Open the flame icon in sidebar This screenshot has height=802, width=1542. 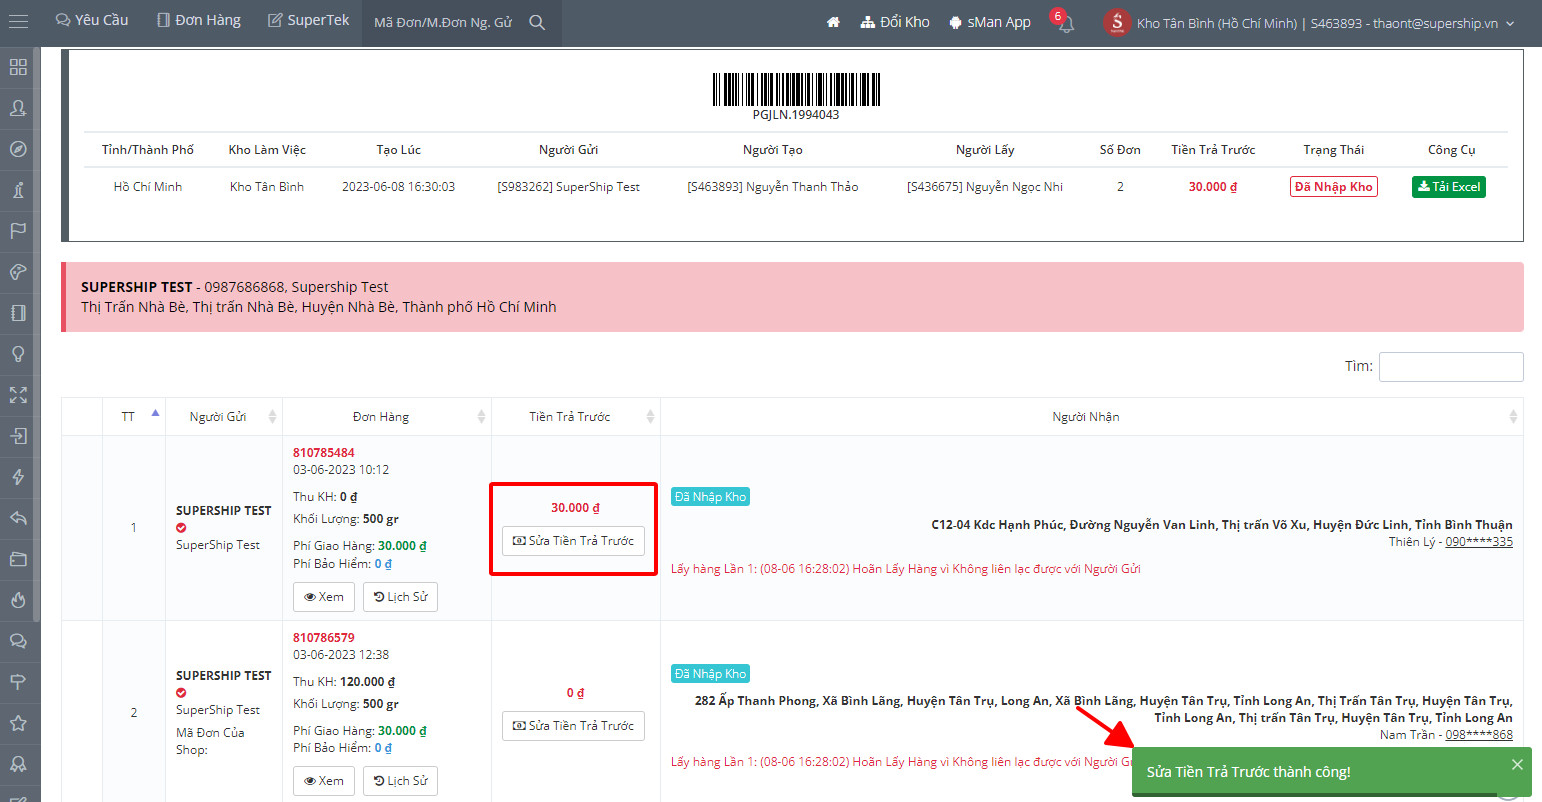18,600
